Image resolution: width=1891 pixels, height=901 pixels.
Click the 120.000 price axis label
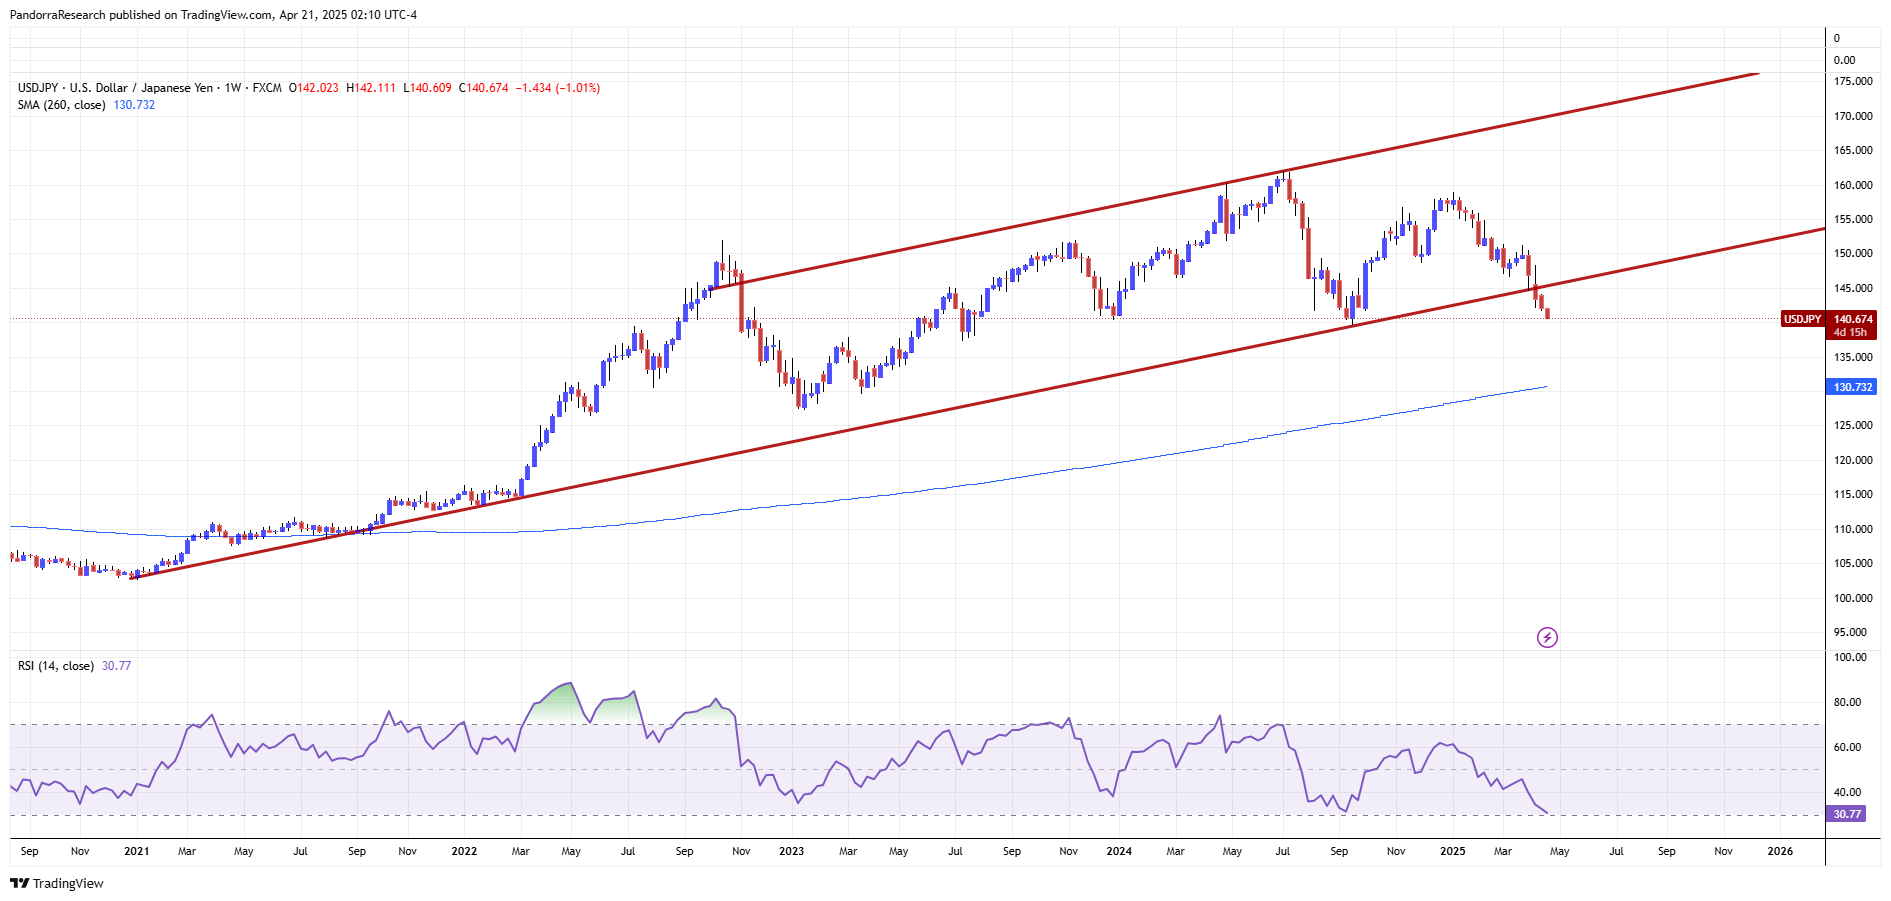pos(1853,460)
